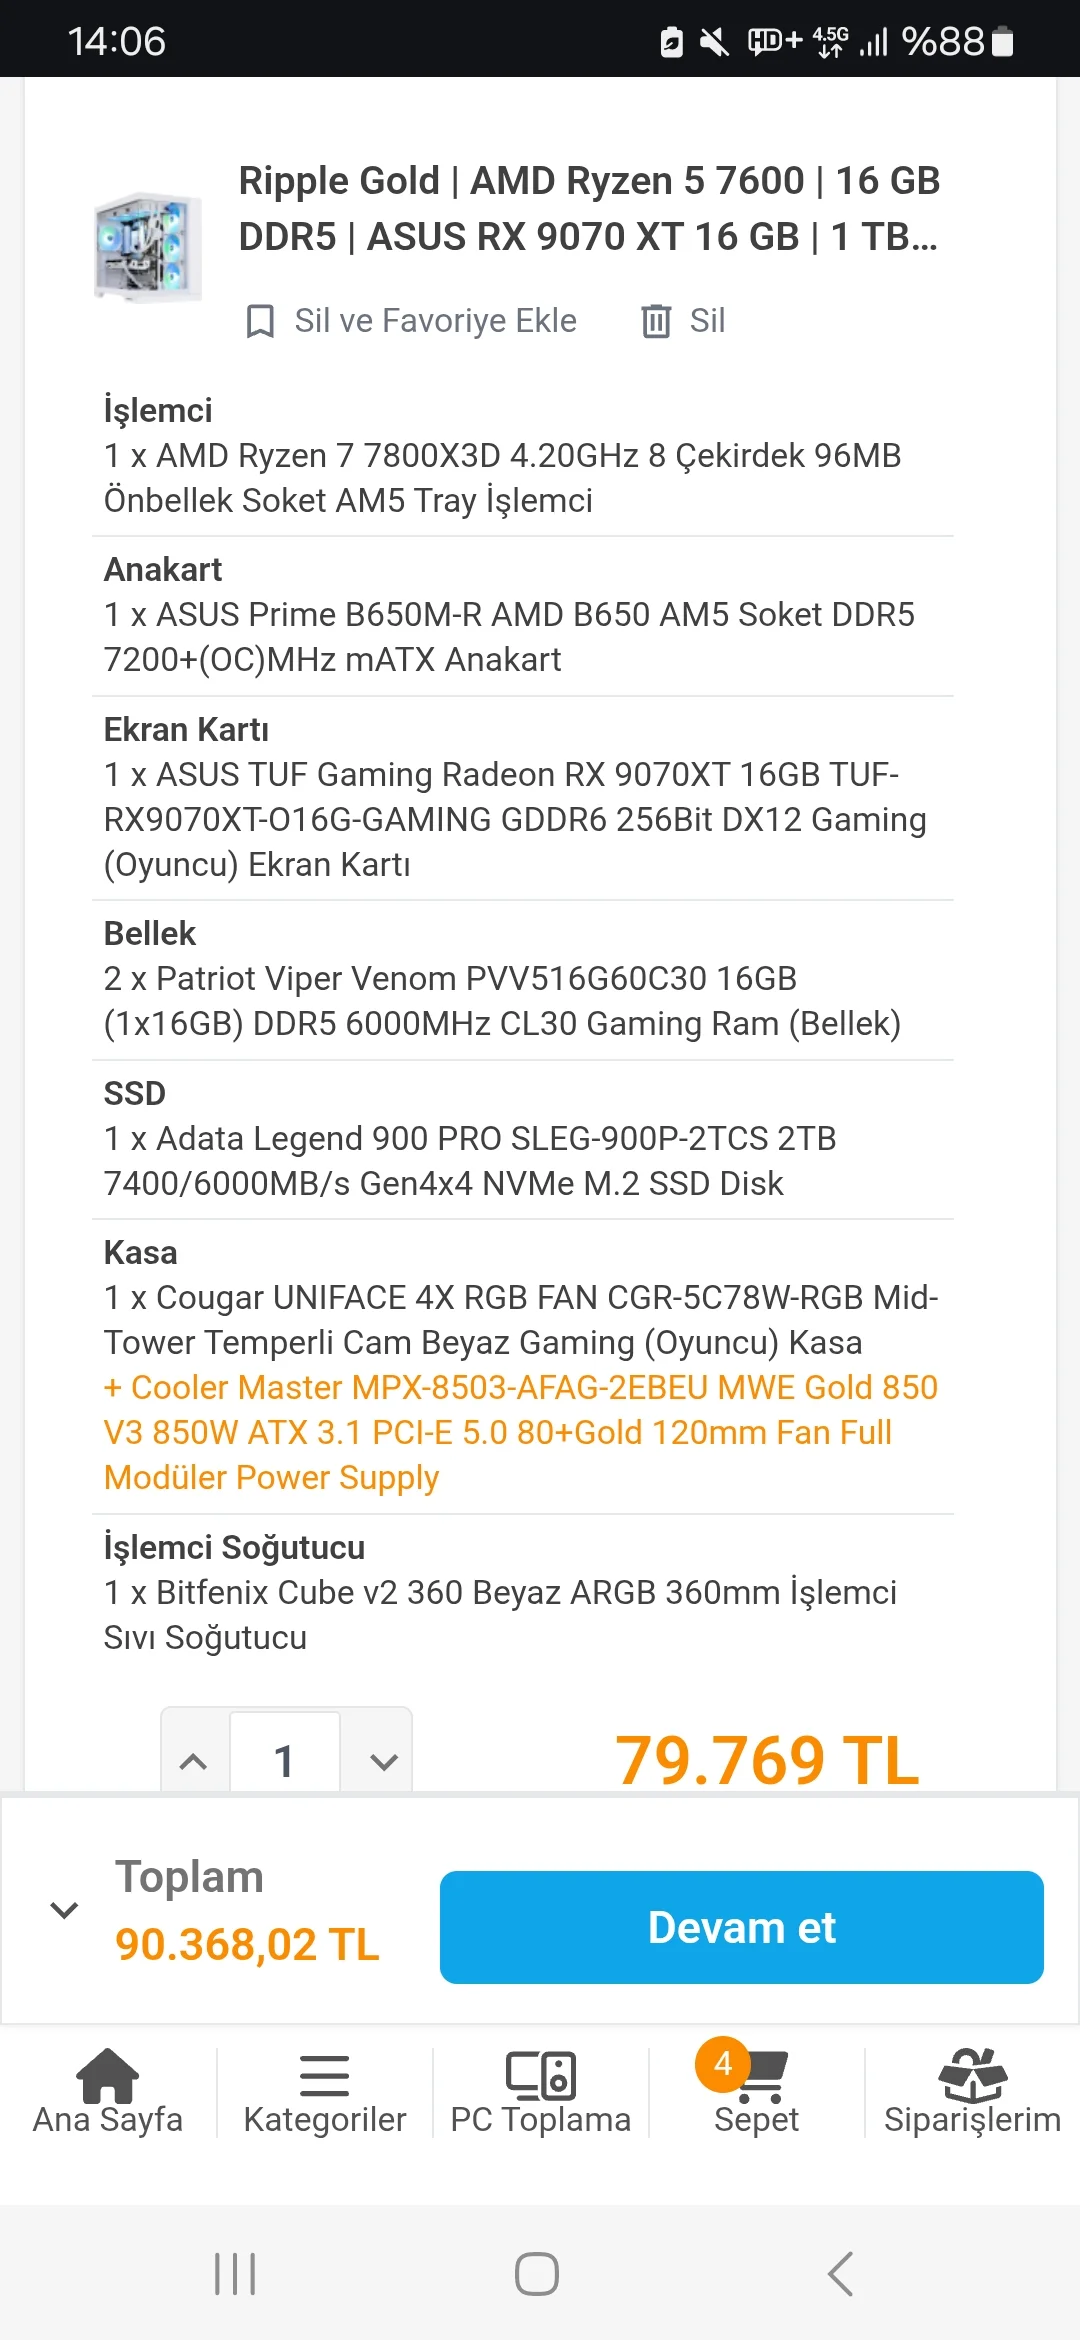Open Android recent apps button
The height and width of the screenshot is (2340, 1080).
pyautogui.click(x=236, y=2274)
